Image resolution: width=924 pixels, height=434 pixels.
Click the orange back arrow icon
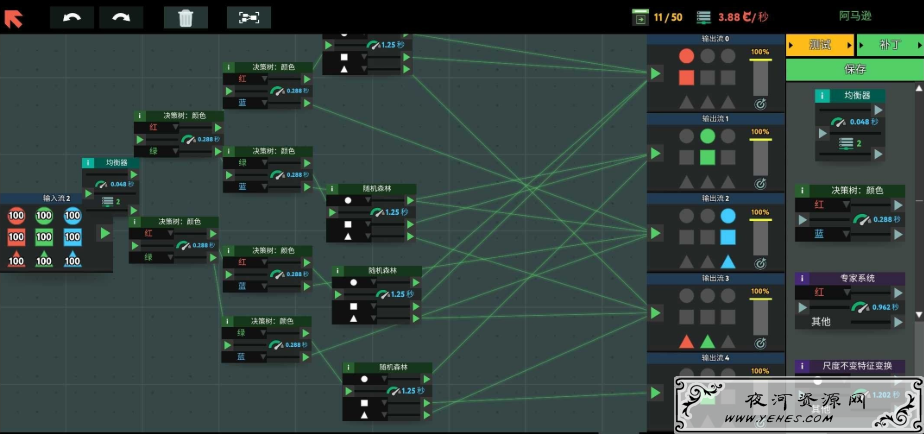click(x=13, y=19)
